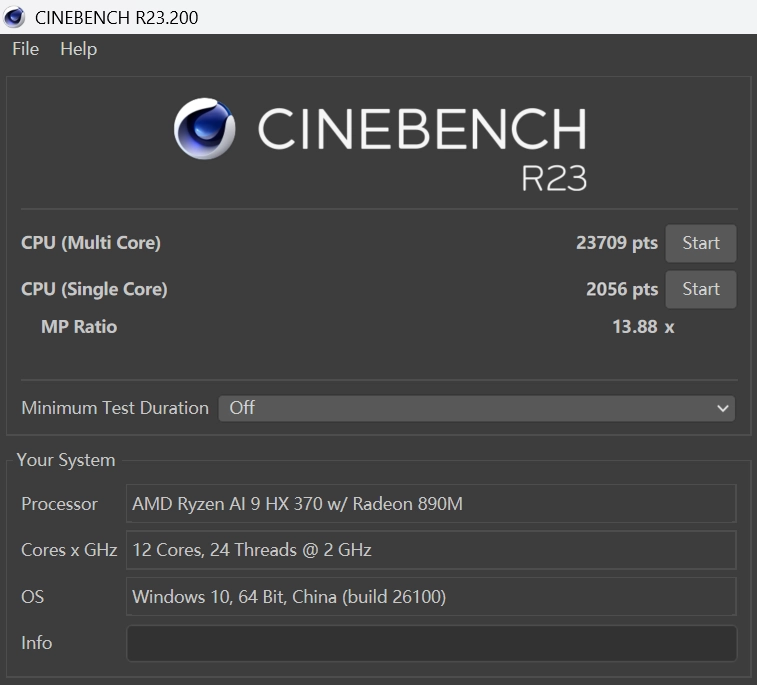Click the Cores x GHz field value

[x=431, y=550]
